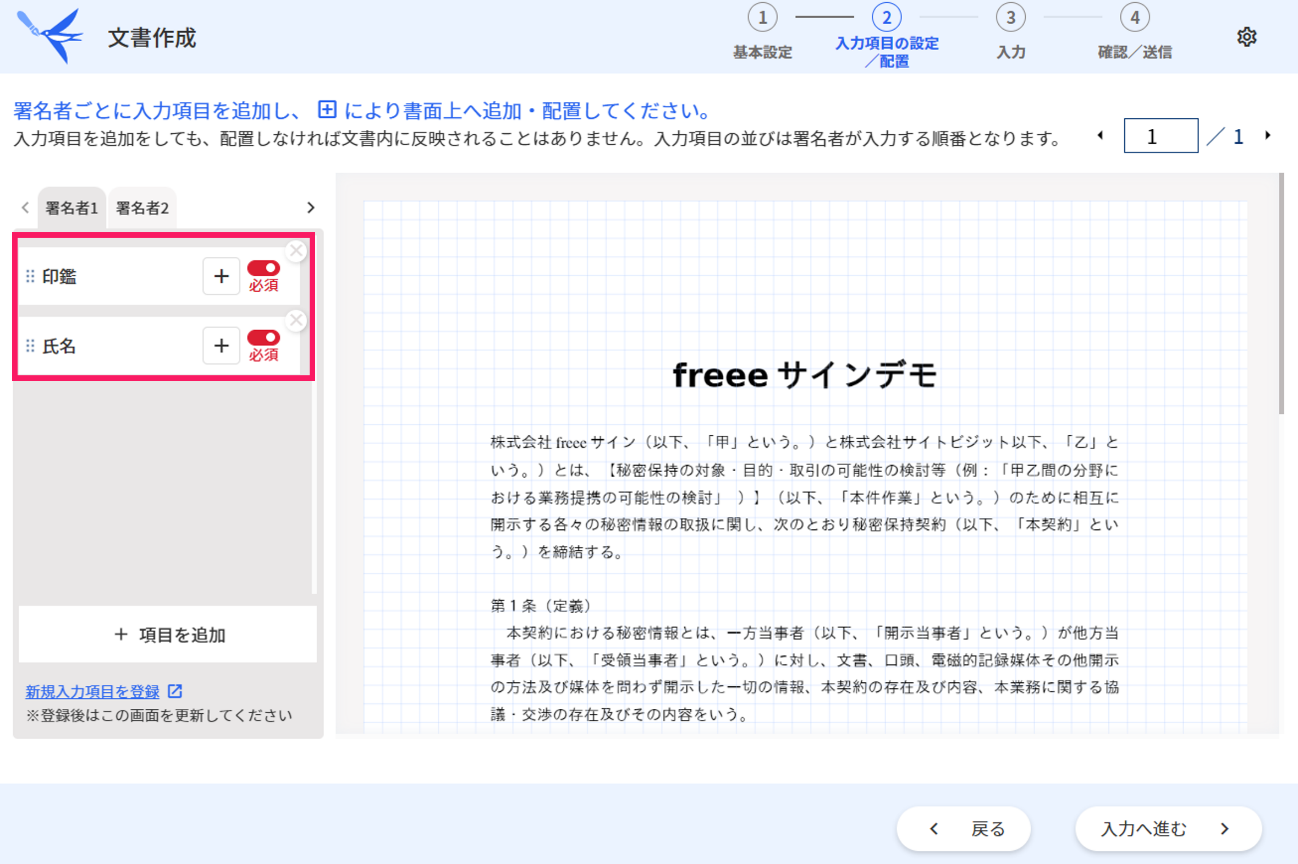The image size is (1298, 864).
Task: Remove the 氏名 item with its X icon
Action: pos(296,321)
